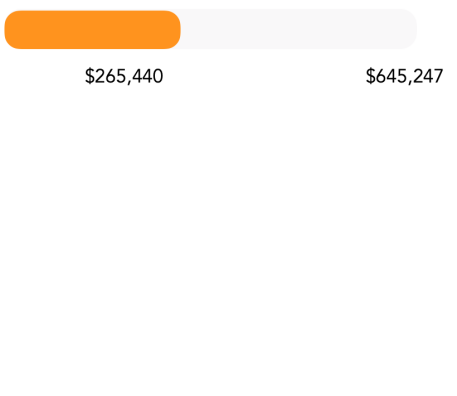Click the orange filled portion of the progress bar
Image resolution: width=457 pixels, height=396 pixels.
tap(92, 30)
